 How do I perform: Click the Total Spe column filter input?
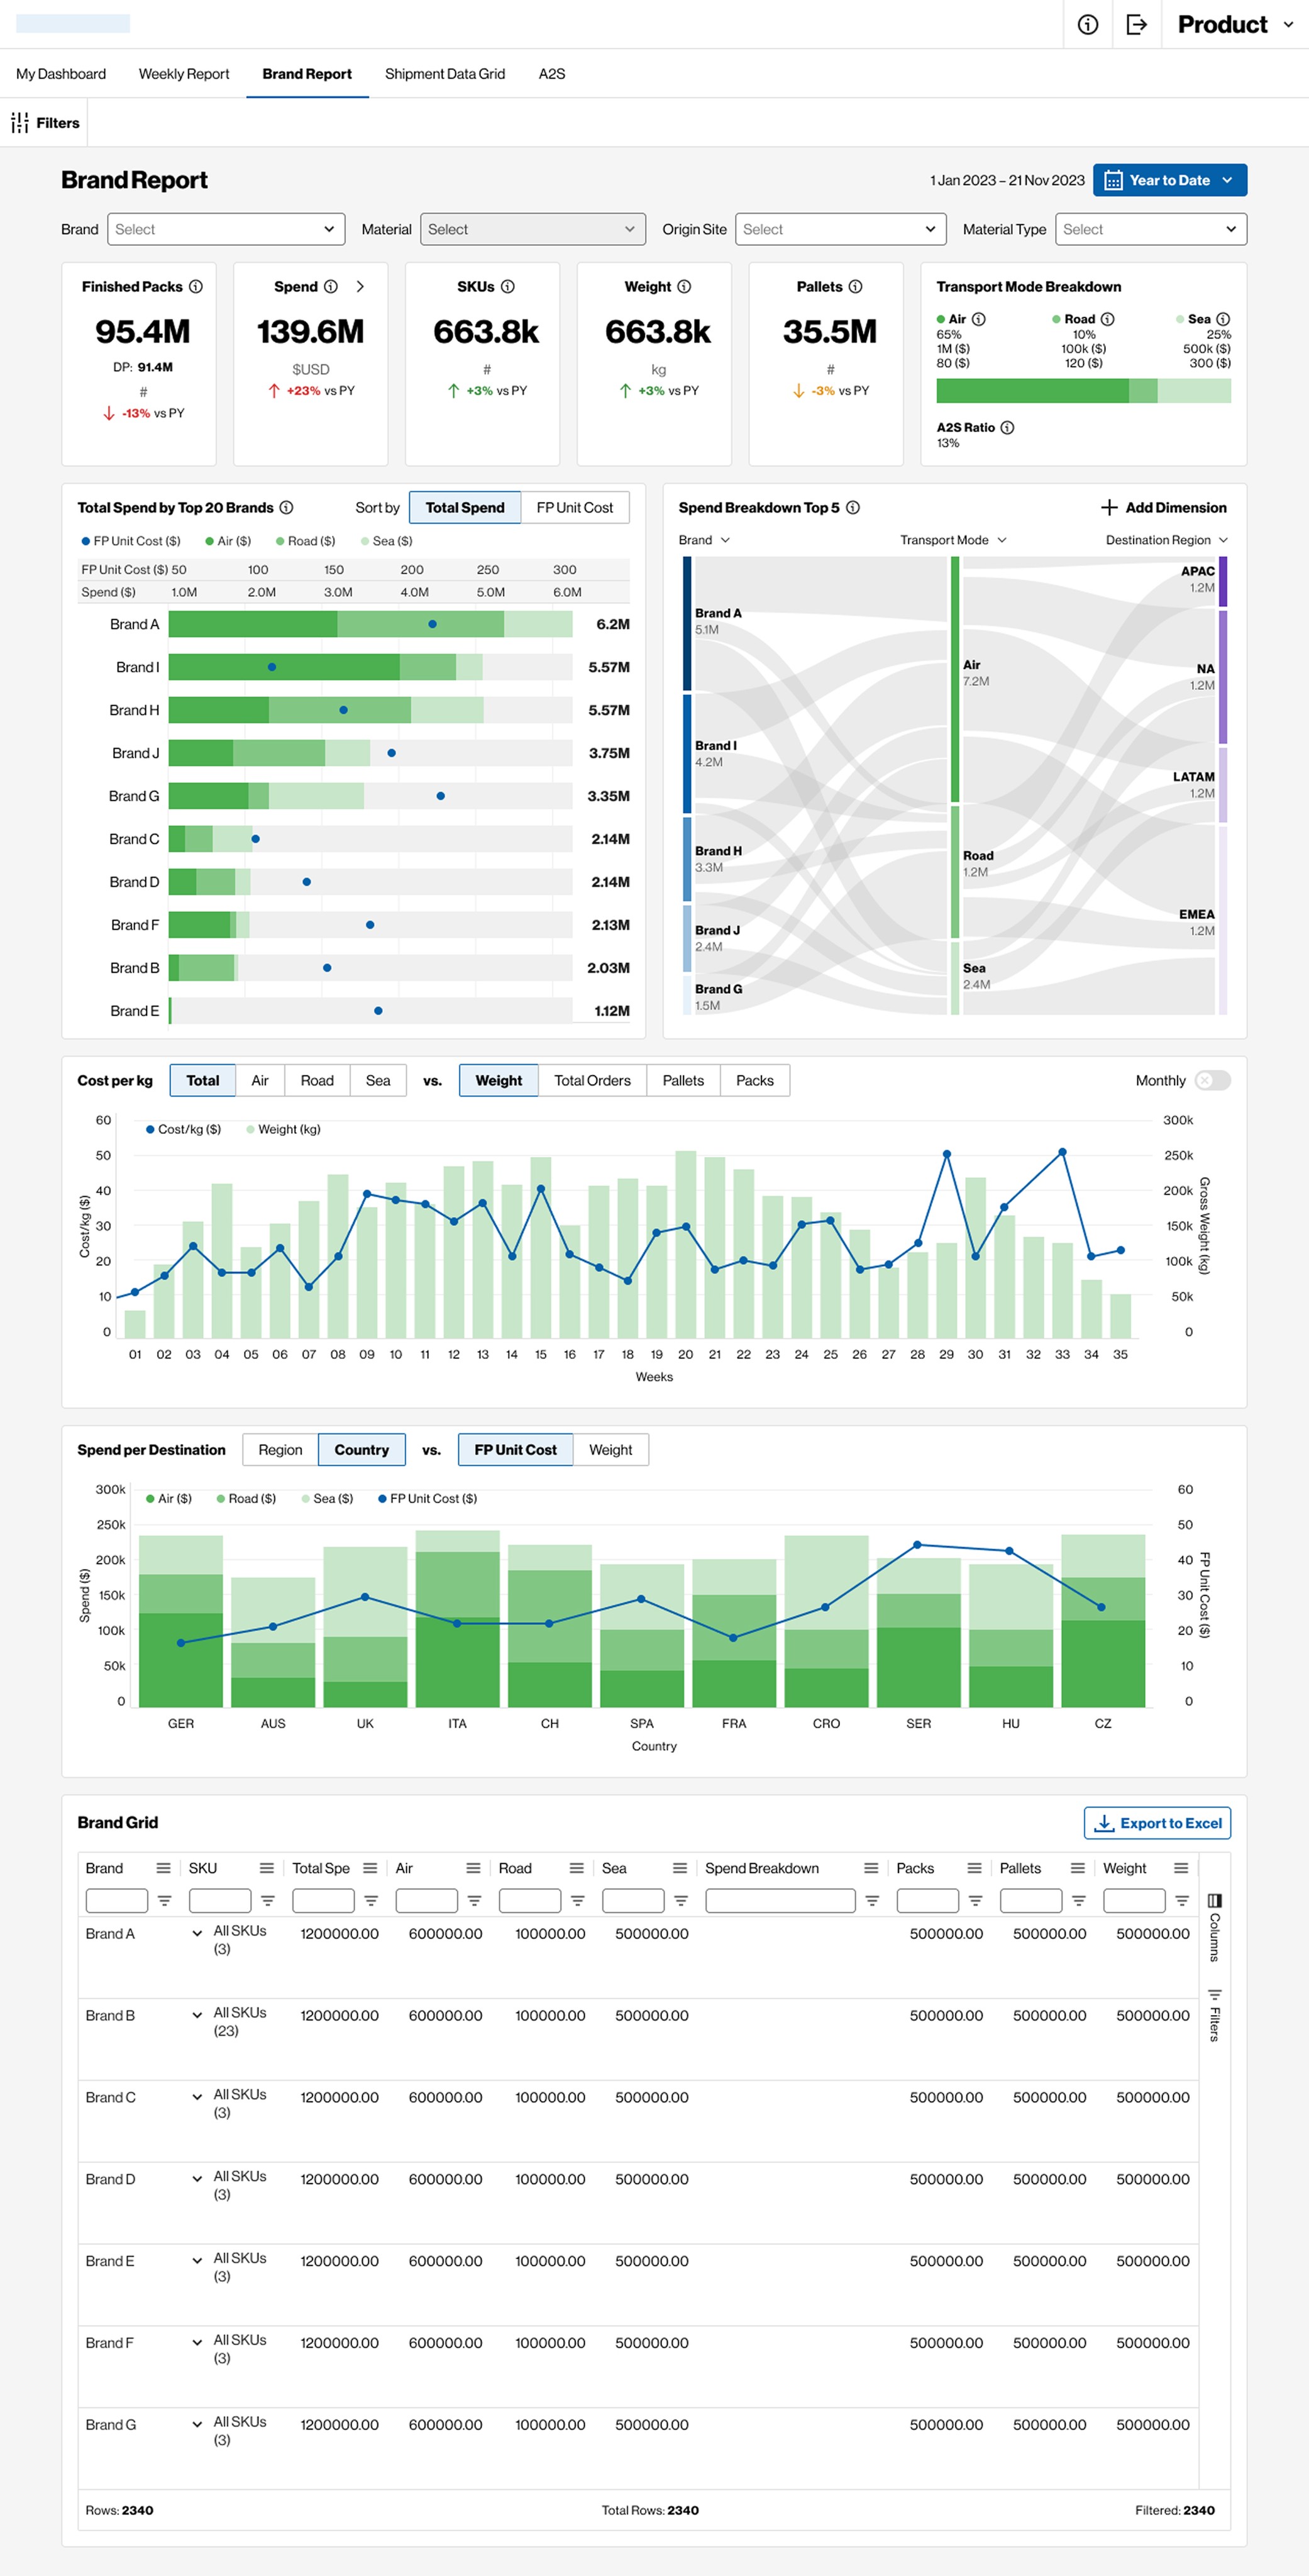323,1901
